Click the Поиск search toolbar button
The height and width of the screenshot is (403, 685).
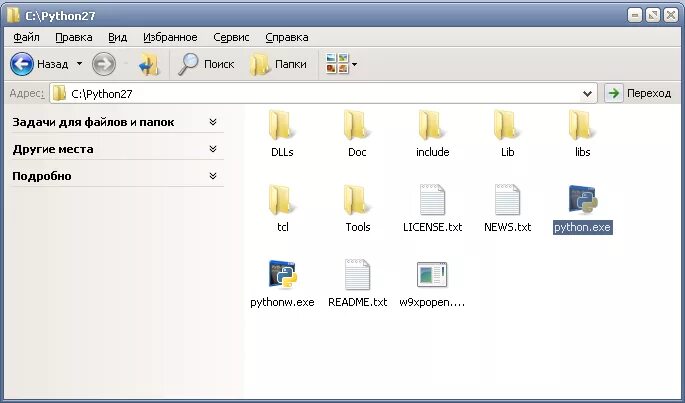tap(206, 64)
